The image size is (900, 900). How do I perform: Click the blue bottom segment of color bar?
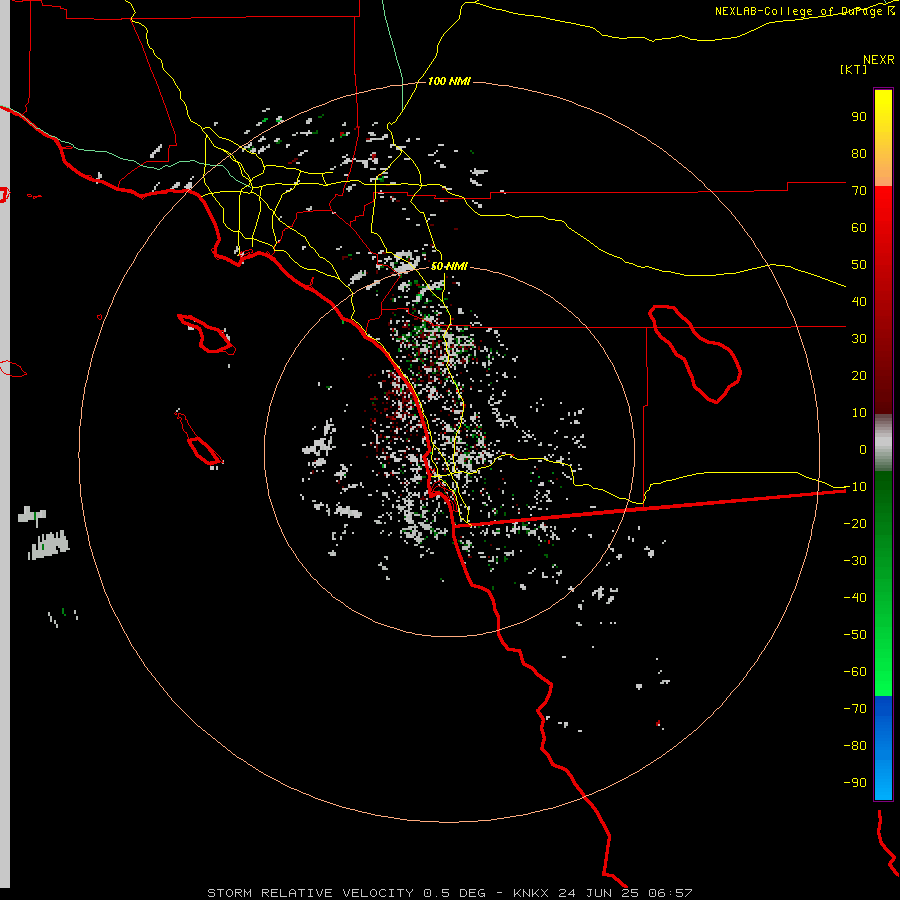[x=883, y=748]
